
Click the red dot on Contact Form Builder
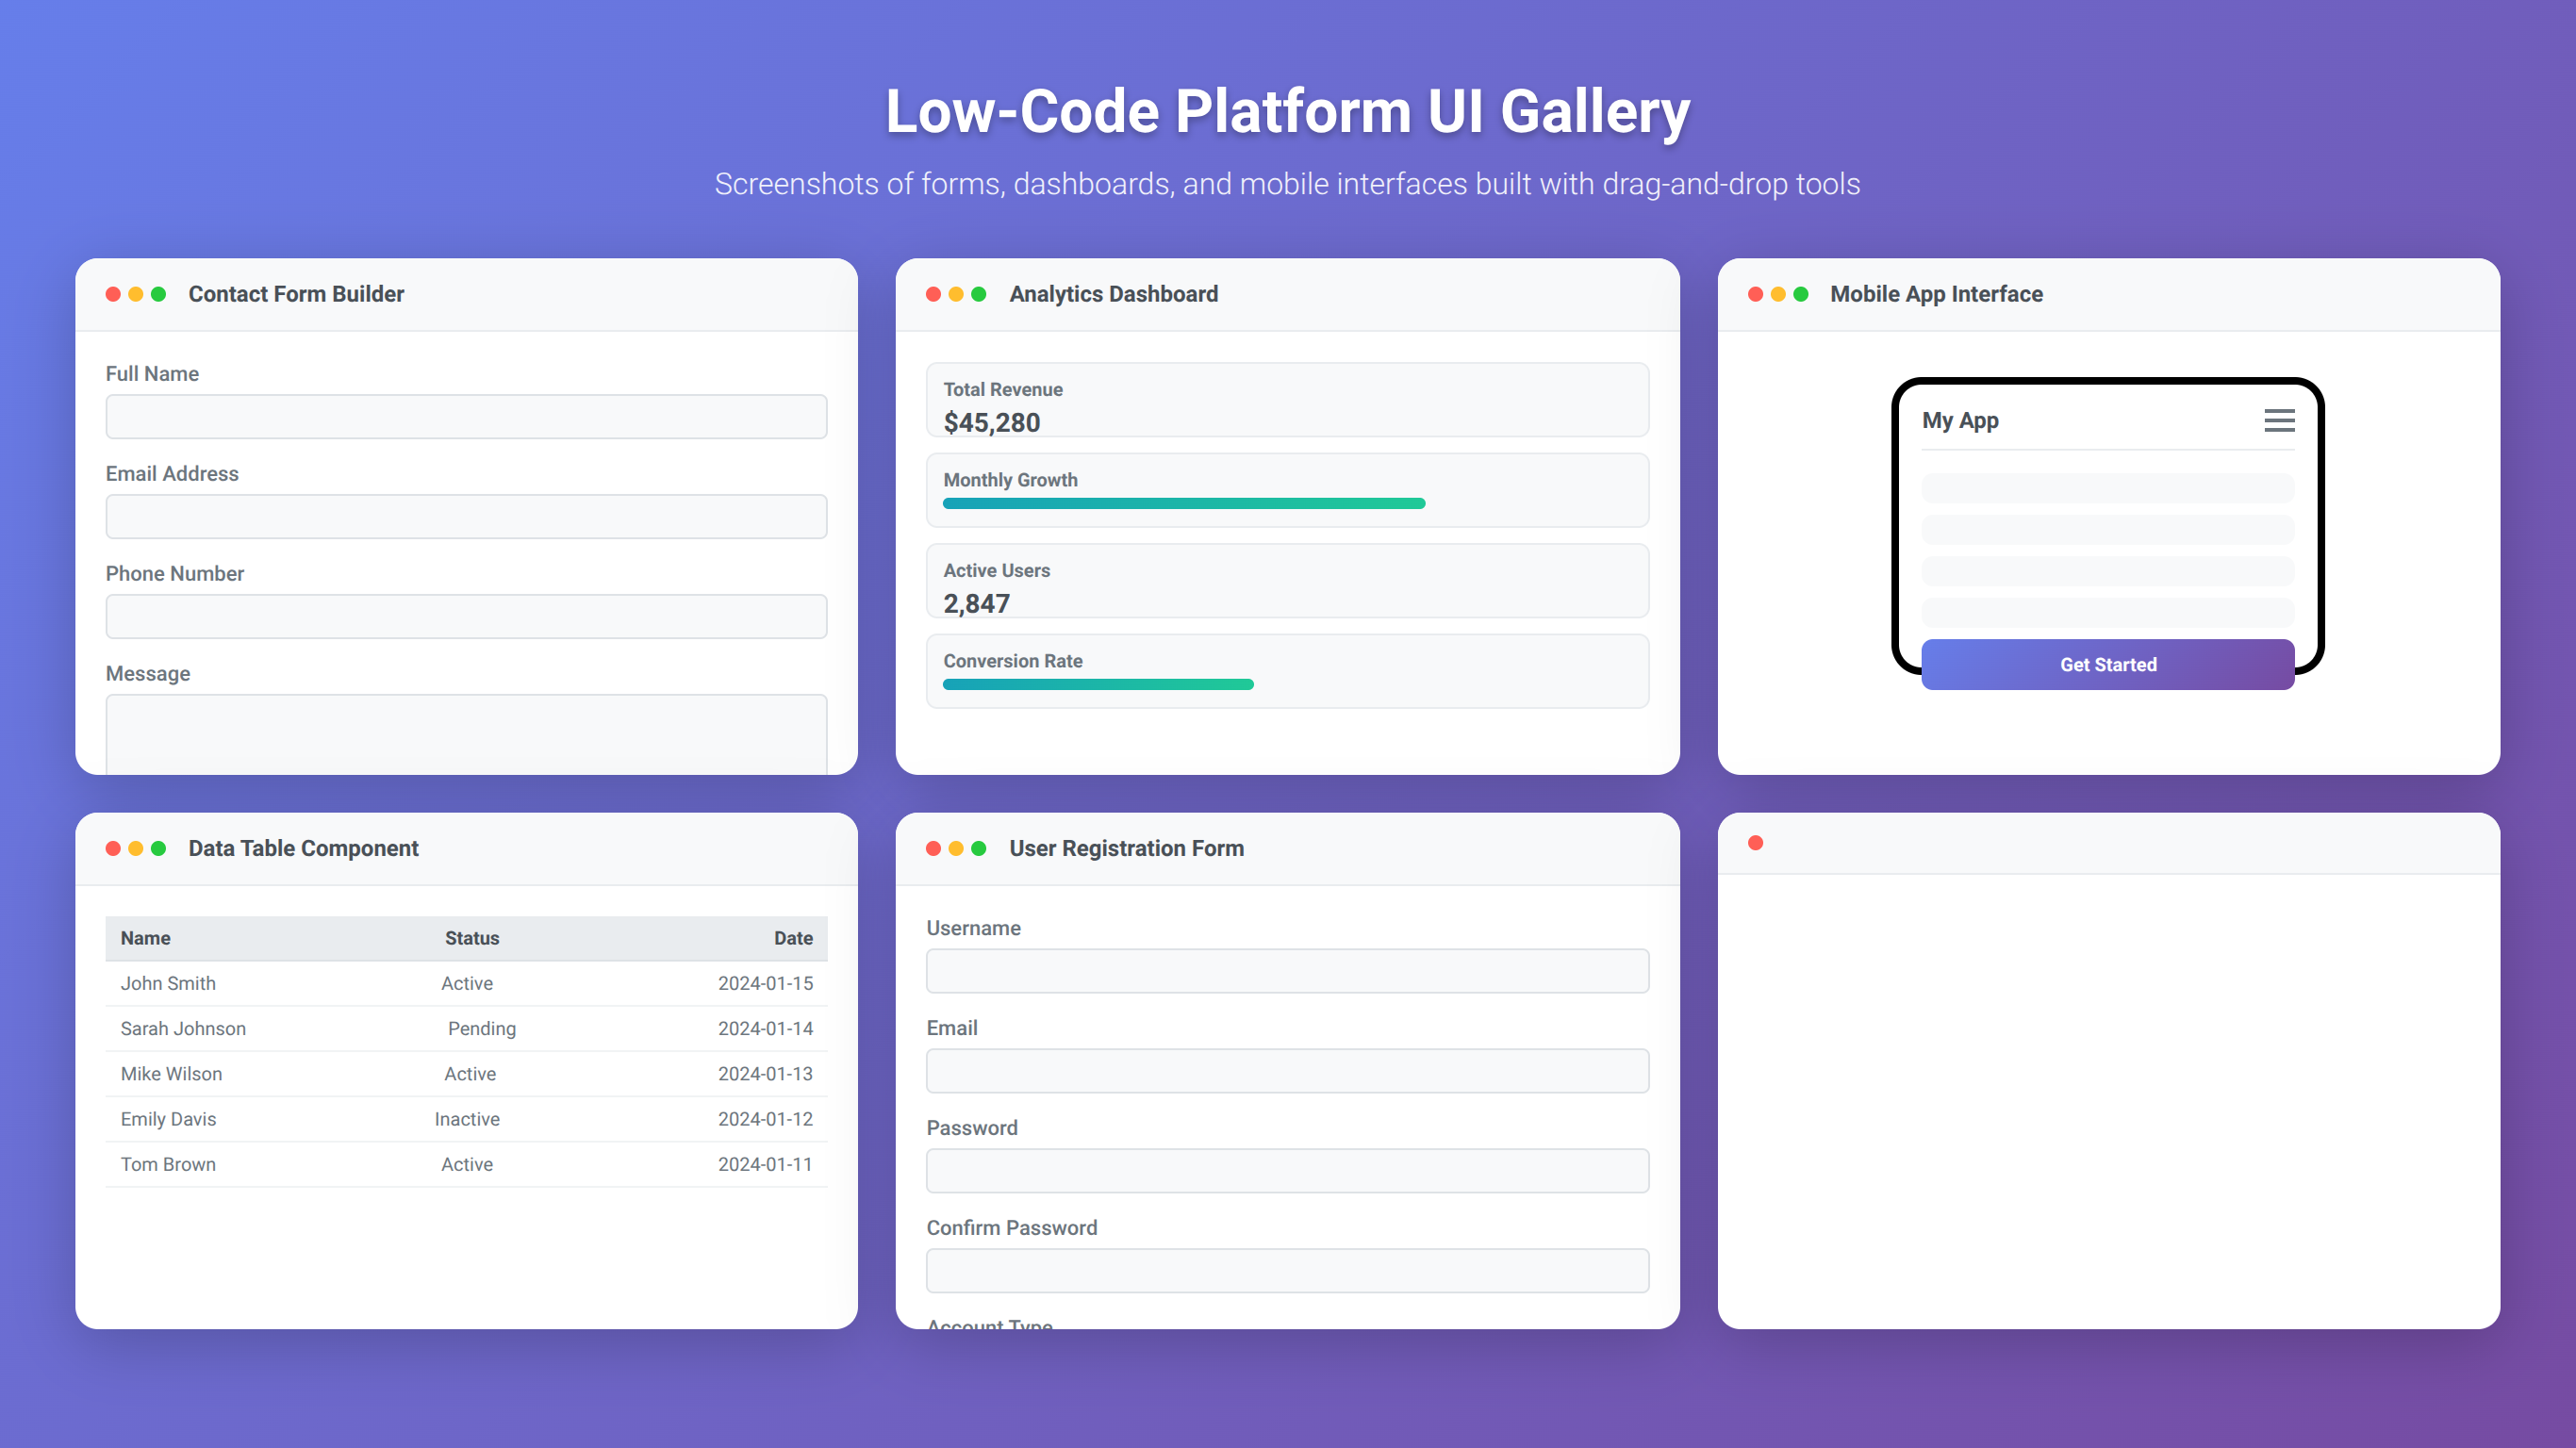coord(113,294)
